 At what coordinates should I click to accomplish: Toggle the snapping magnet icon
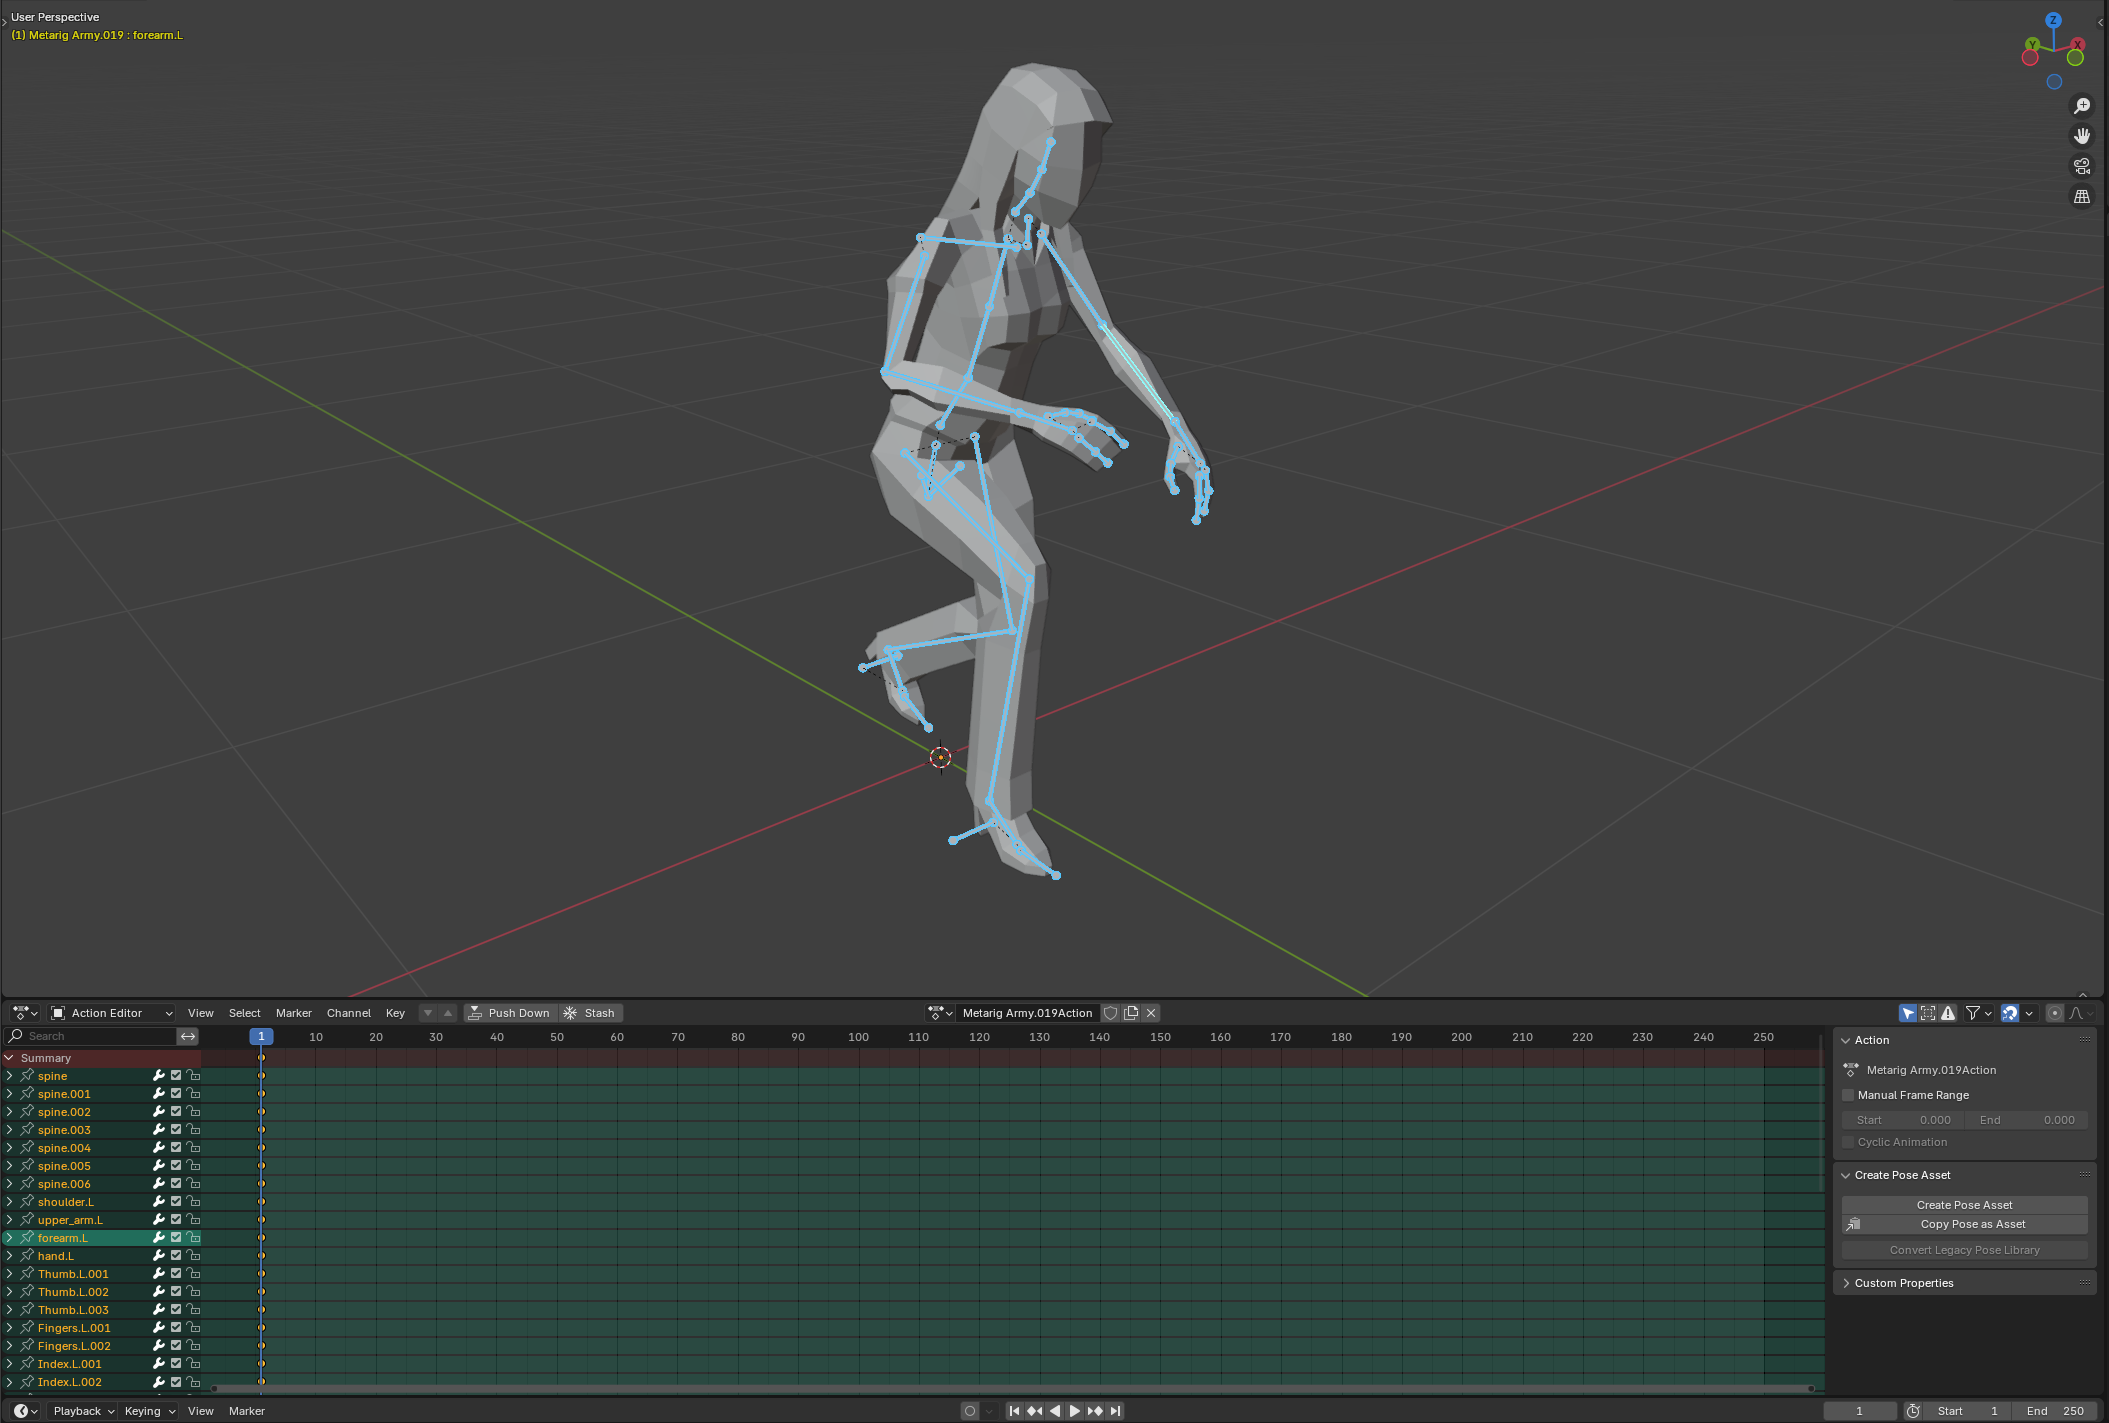(x=2010, y=1013)
